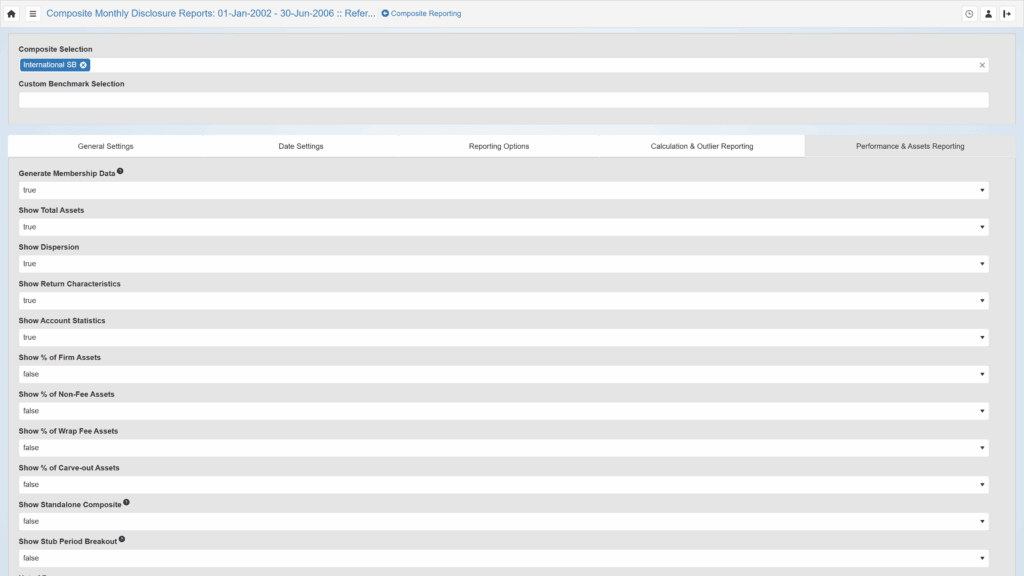The image size is (1024, 576).
Task: Expand the Show Account Statistics dropdown
Action: 503,337
